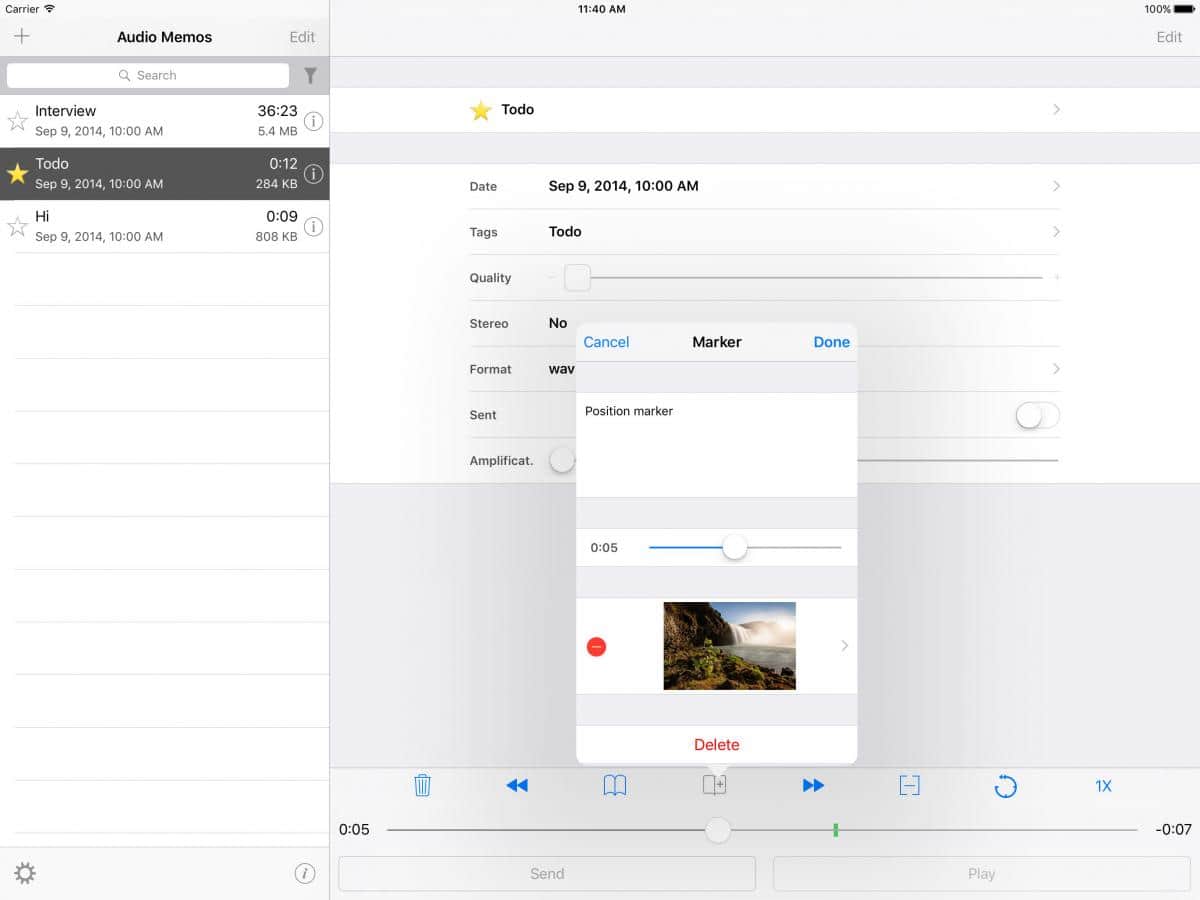Expand the Date row chevron

point(1056,187)
